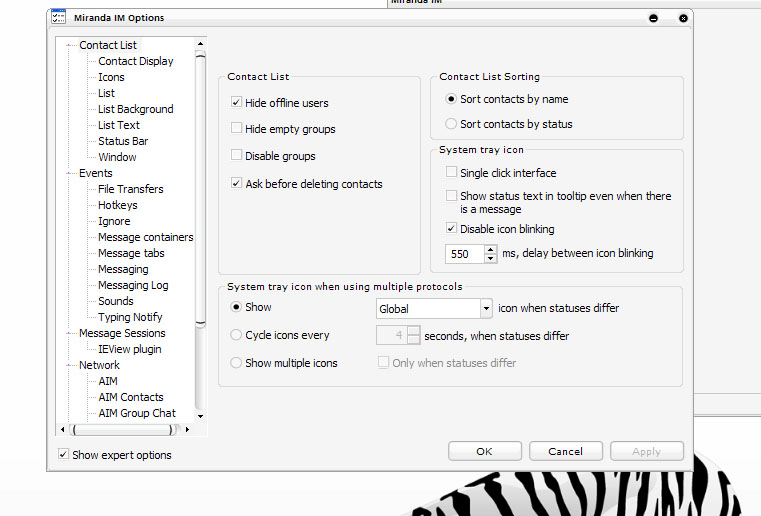Toggle the Hide offline users checkbox
Viewport: 761px width, 516px height.
[x=237, y=103]
